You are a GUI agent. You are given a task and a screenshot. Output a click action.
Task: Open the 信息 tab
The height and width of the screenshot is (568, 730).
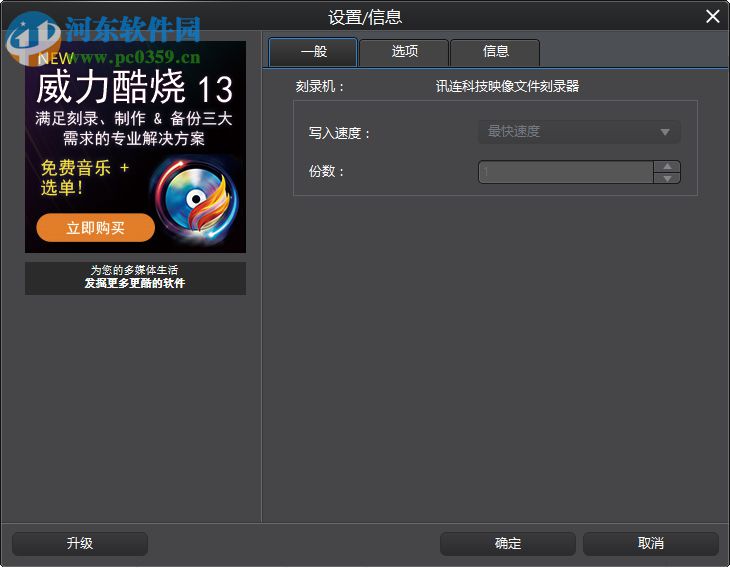495,52
